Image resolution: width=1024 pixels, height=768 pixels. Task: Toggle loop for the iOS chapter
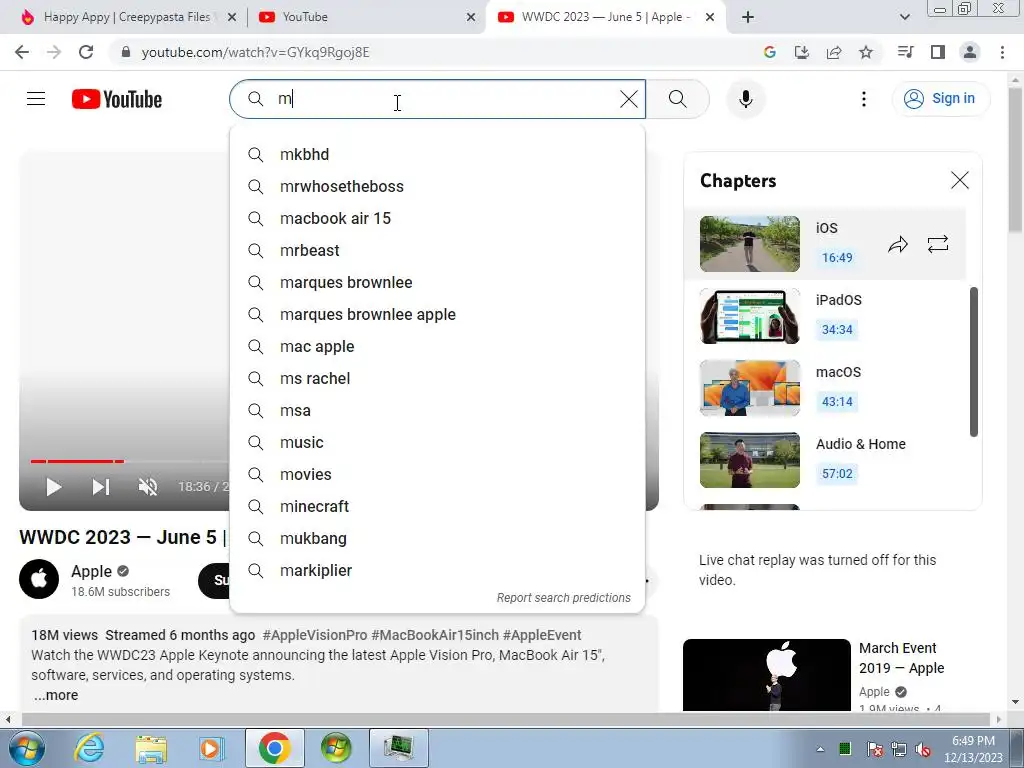tap(938, 244)
